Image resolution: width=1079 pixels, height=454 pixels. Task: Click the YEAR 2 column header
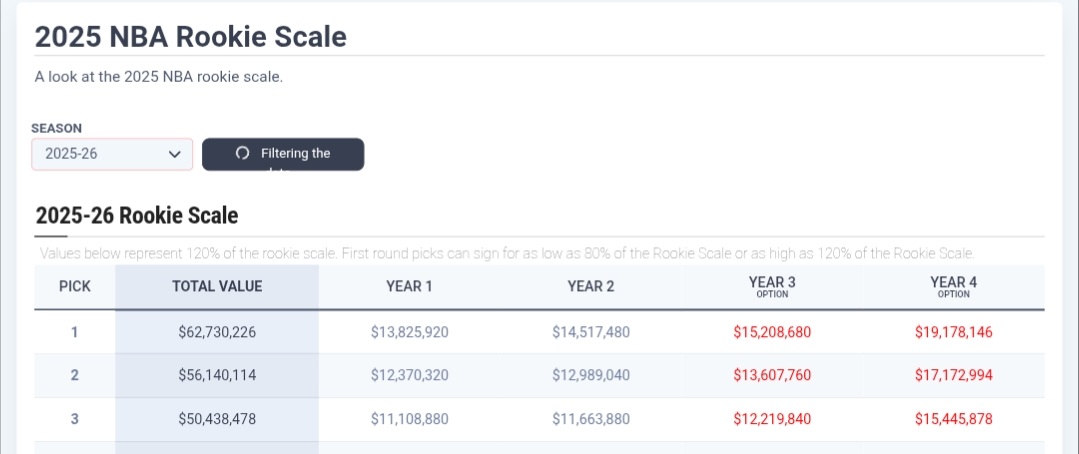[x=591, y=287]
